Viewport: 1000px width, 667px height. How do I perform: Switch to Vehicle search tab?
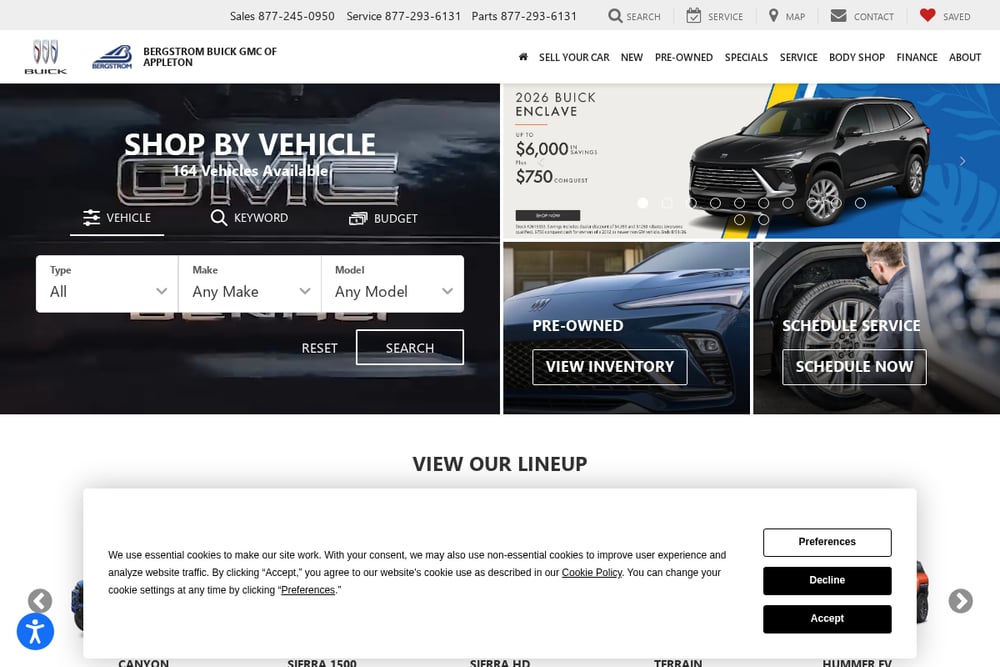[x=117, y=218]
